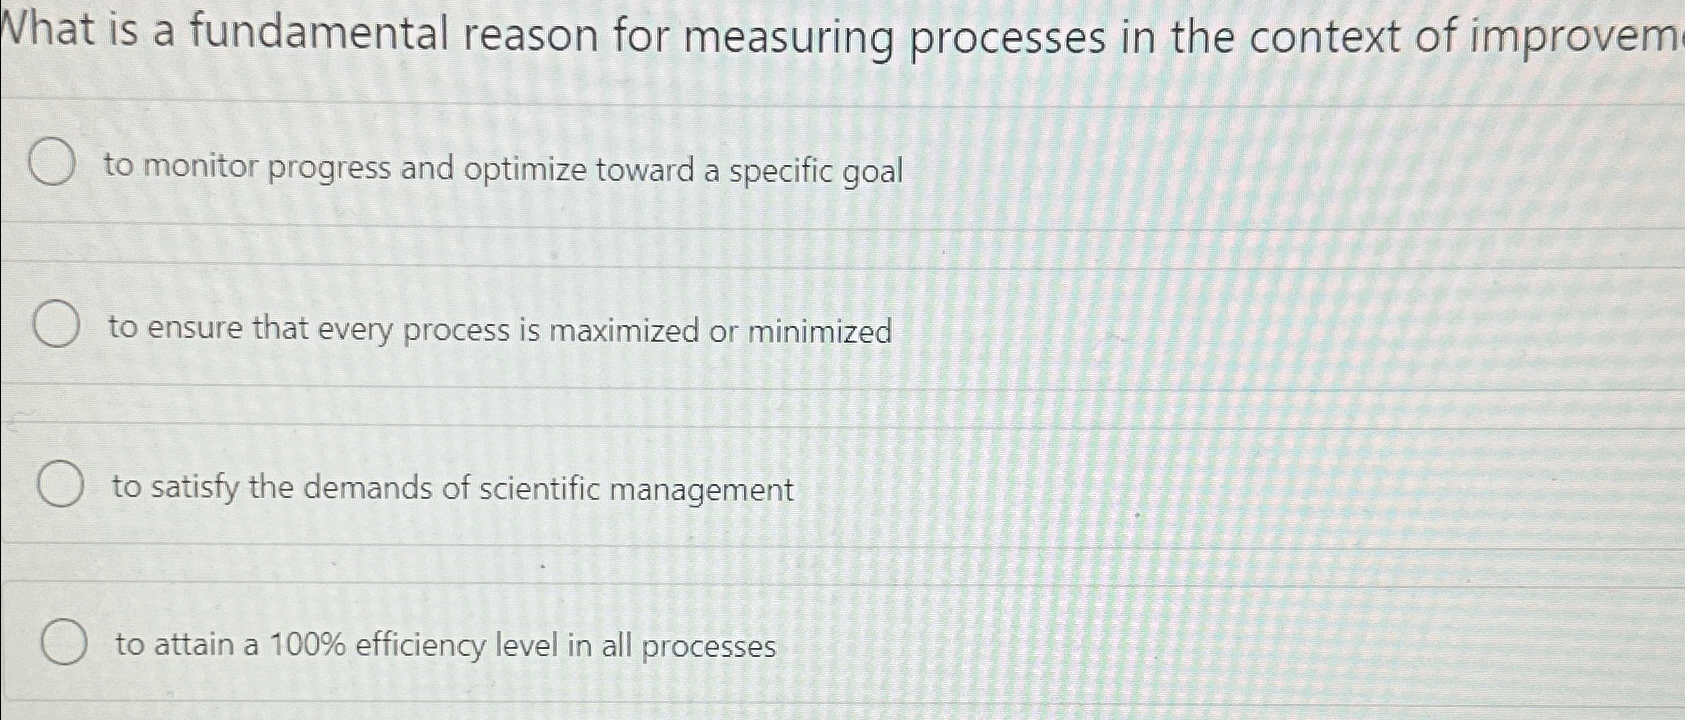Screen dimensions: 1685x720
Task: Click the text 'to monitor progress and optimize toward a specific goal'
Action: 500,170
